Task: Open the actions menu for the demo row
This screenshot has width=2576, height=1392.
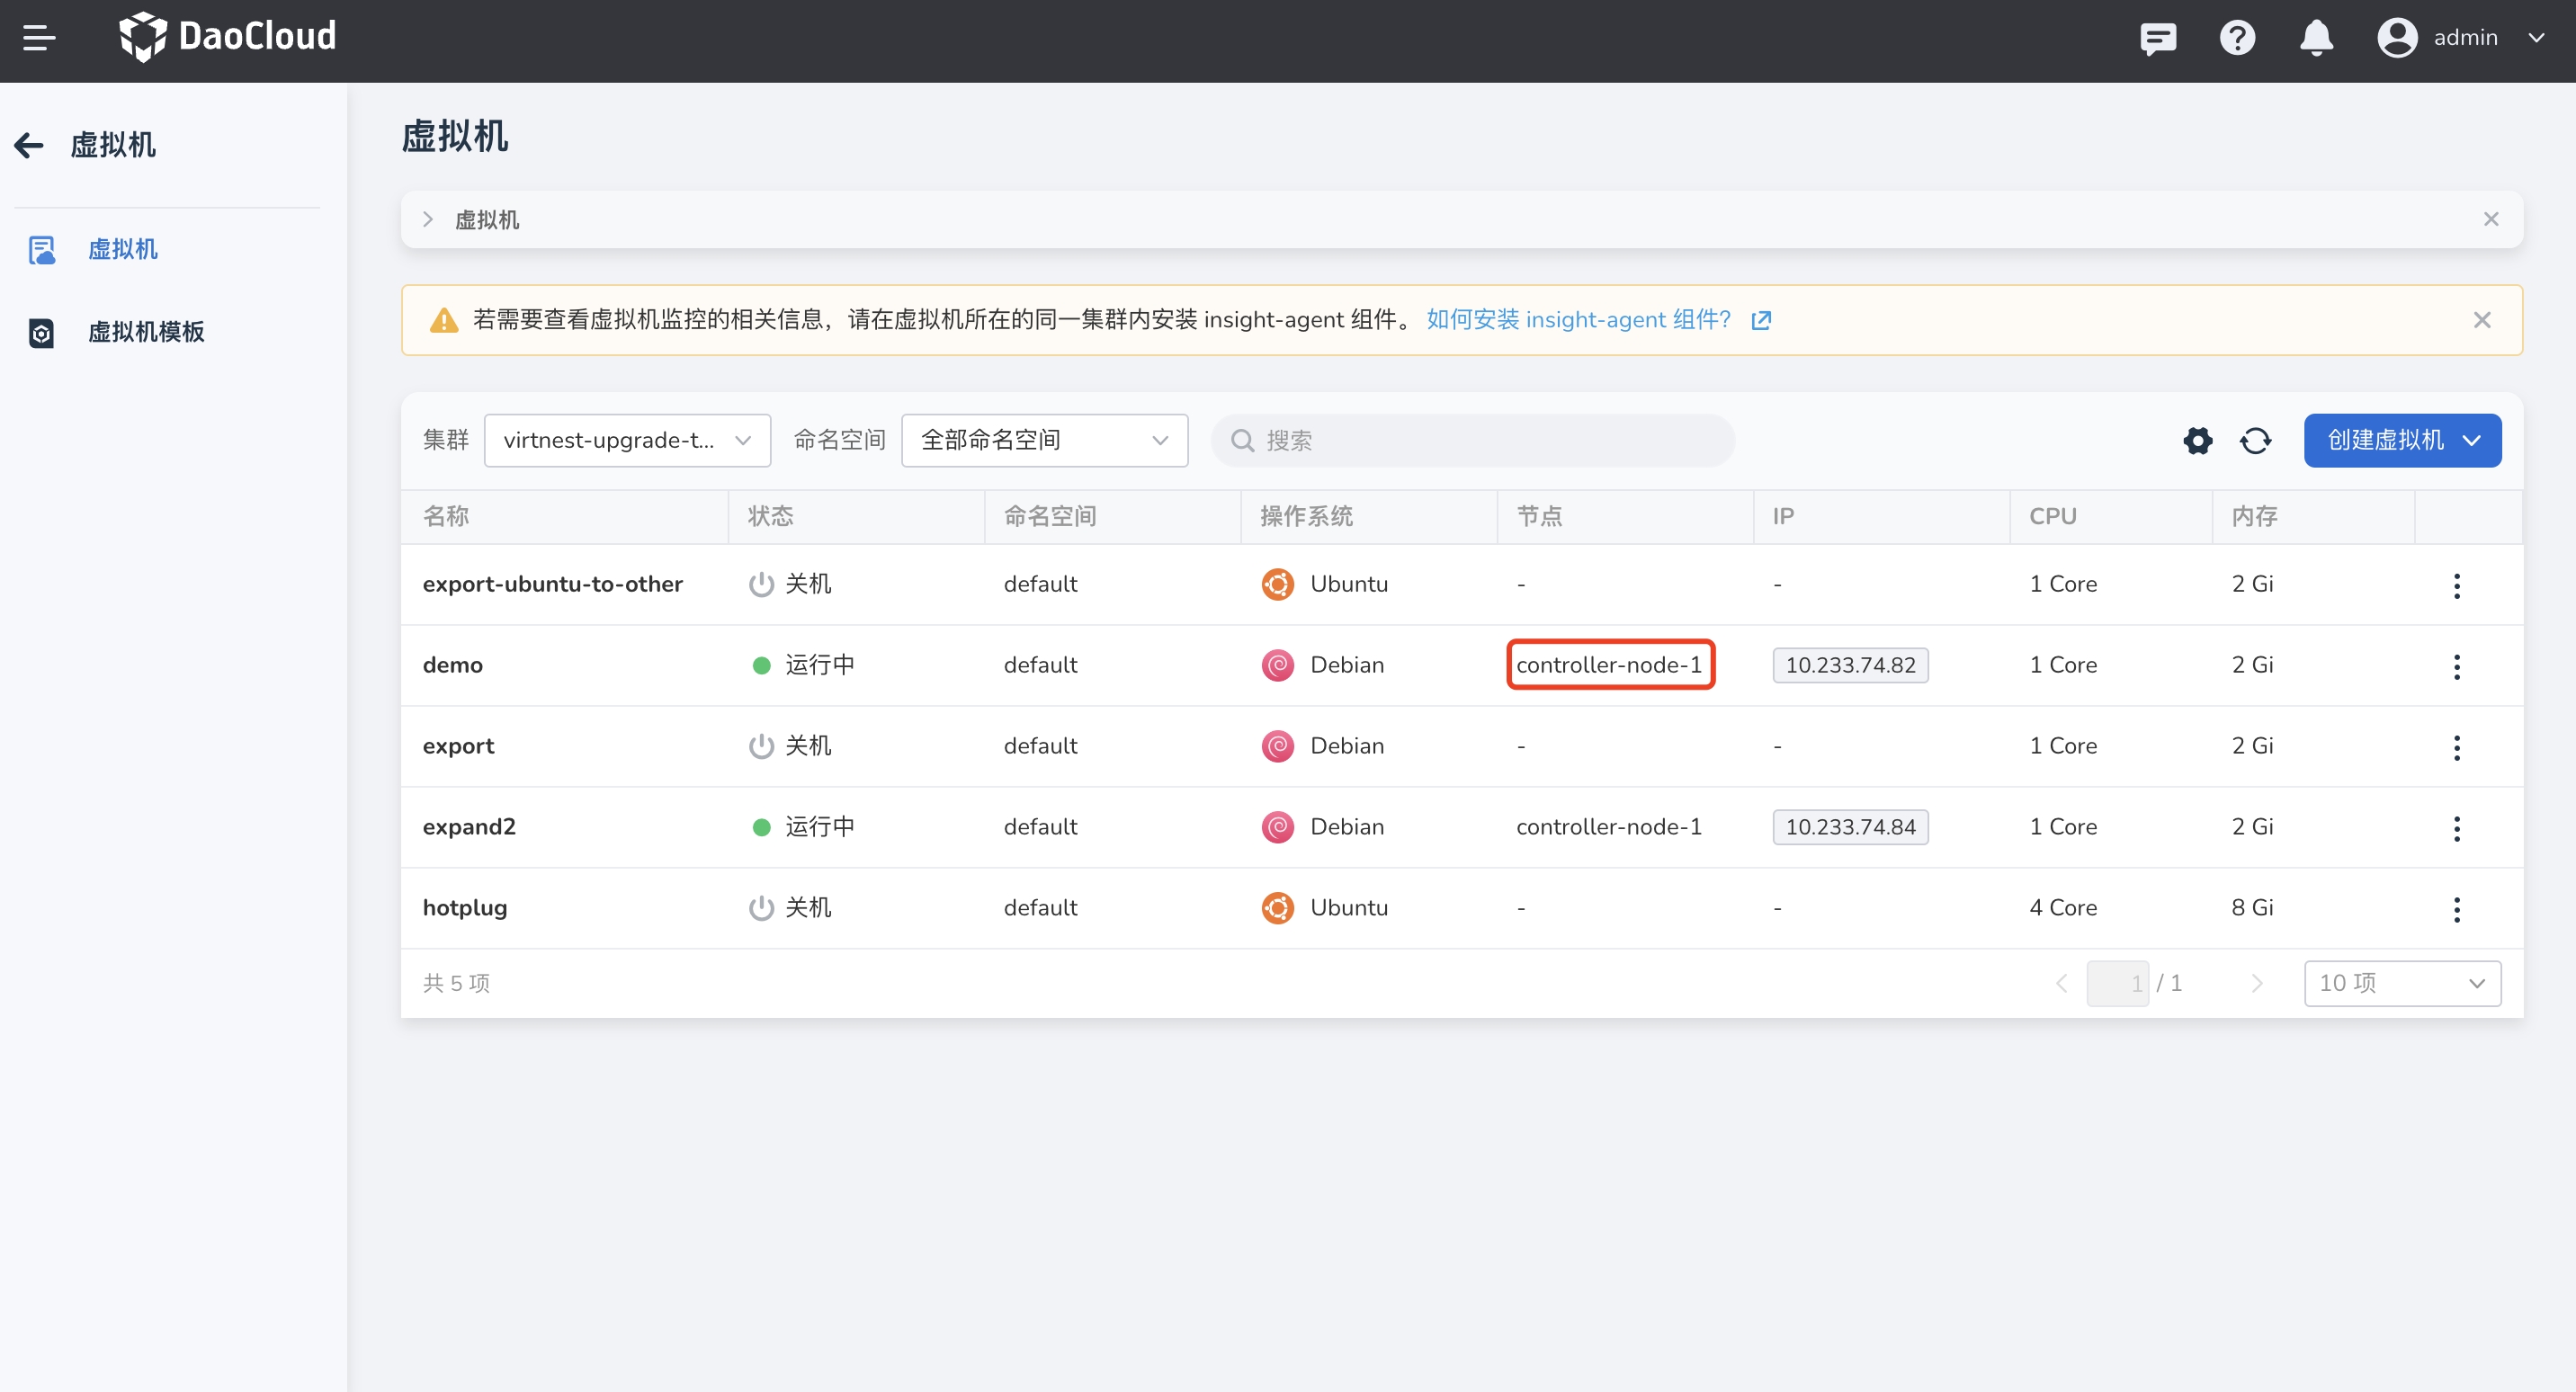Action: click(2456, 666)
